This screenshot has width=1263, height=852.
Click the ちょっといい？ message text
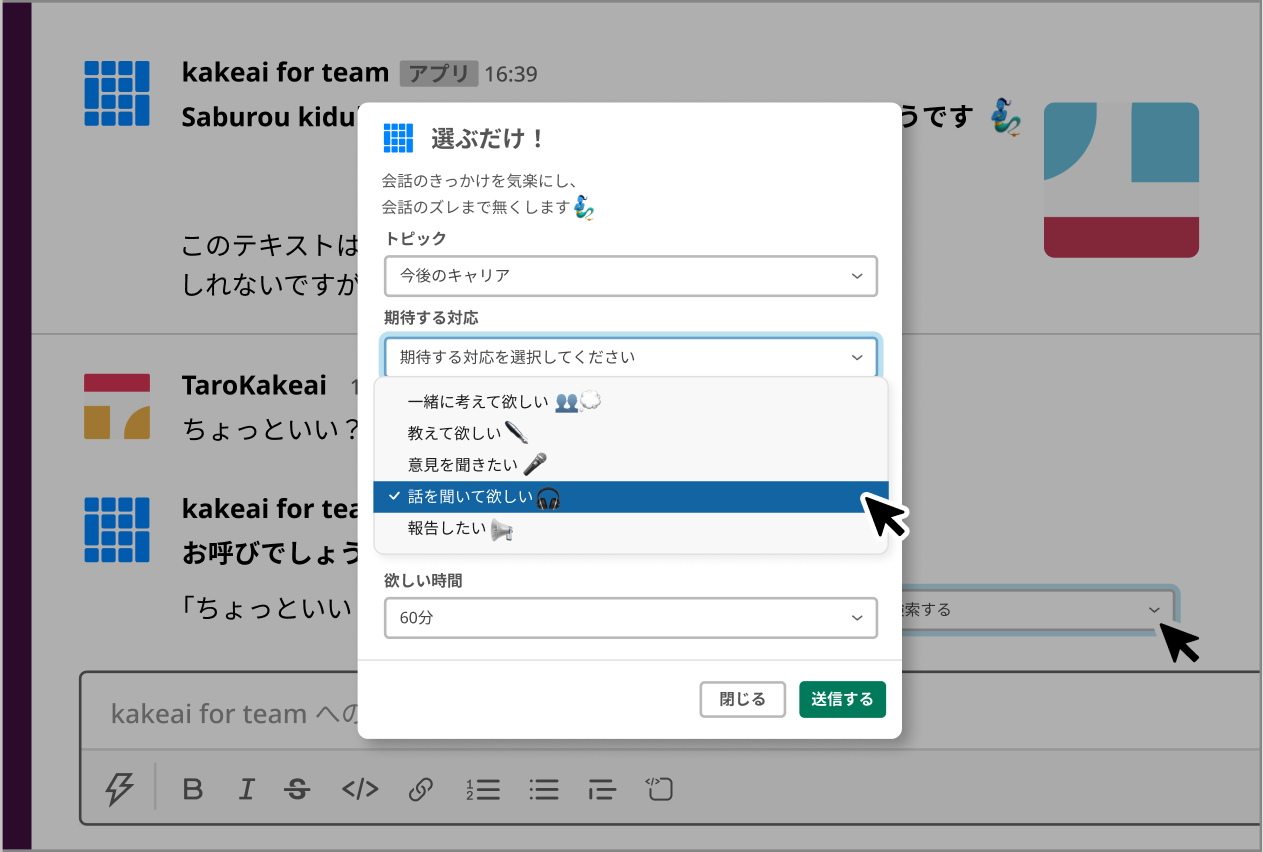[x=270, y=430]
